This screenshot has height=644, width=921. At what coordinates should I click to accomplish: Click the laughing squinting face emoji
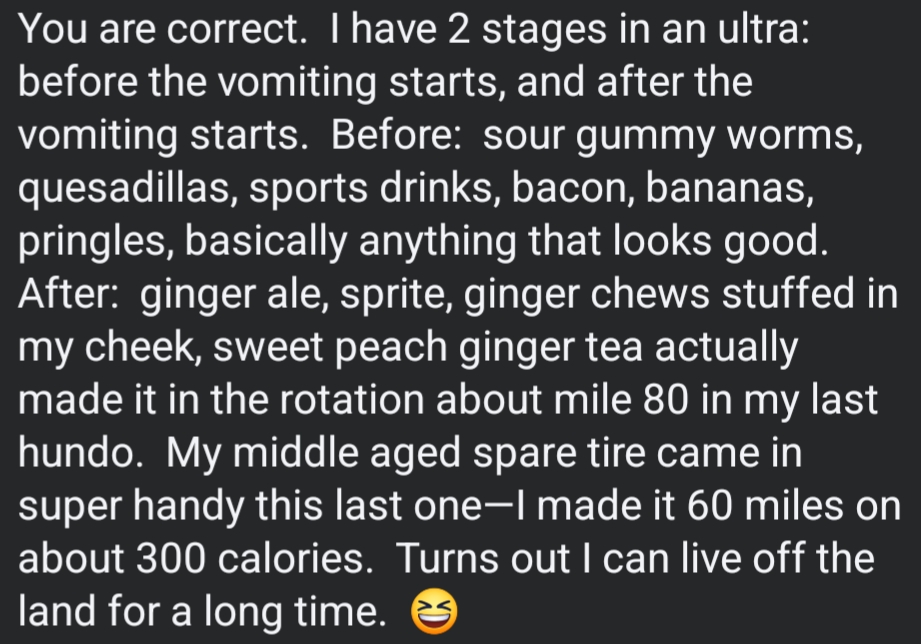coord(432,609)
